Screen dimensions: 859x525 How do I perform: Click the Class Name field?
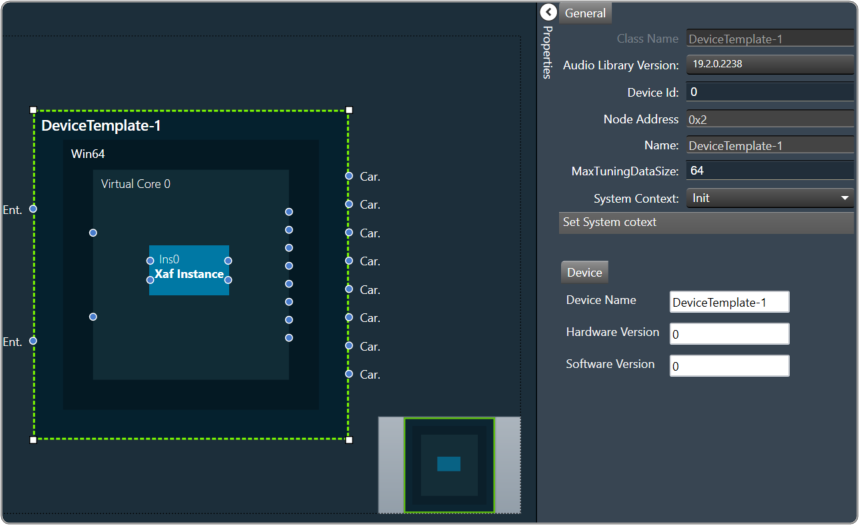770,38
